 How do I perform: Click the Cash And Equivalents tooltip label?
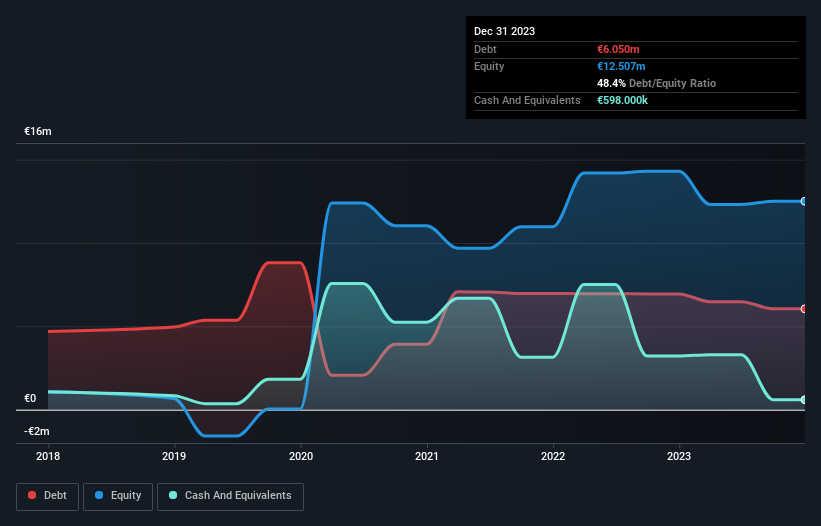(527, 100)
